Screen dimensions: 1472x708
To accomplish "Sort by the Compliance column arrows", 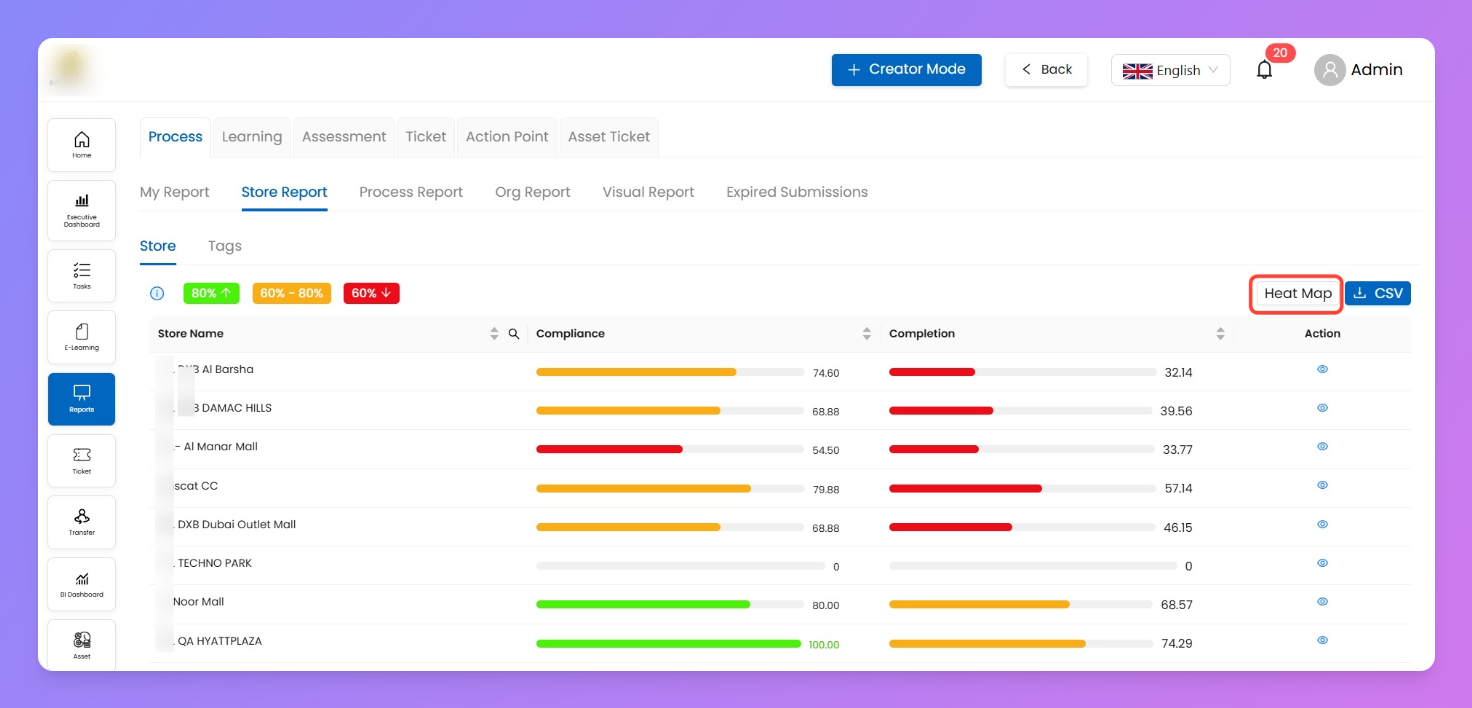I will (866, 334).
